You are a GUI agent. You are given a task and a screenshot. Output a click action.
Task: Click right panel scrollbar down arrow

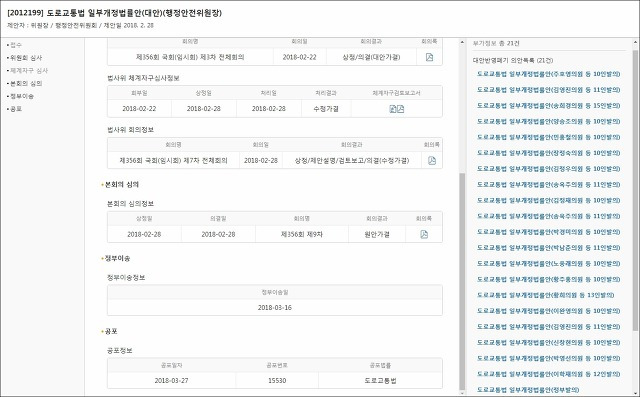pos(636,393)
